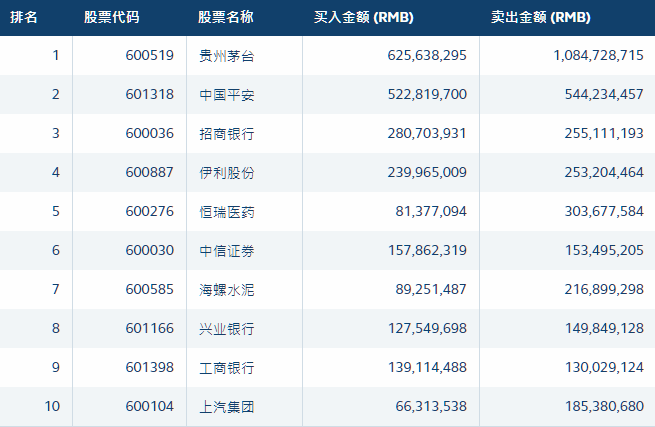Click sell amount 216,899,298
Image resolution: width=655 pixels, height=427 pixels.
tap(604, 289)
